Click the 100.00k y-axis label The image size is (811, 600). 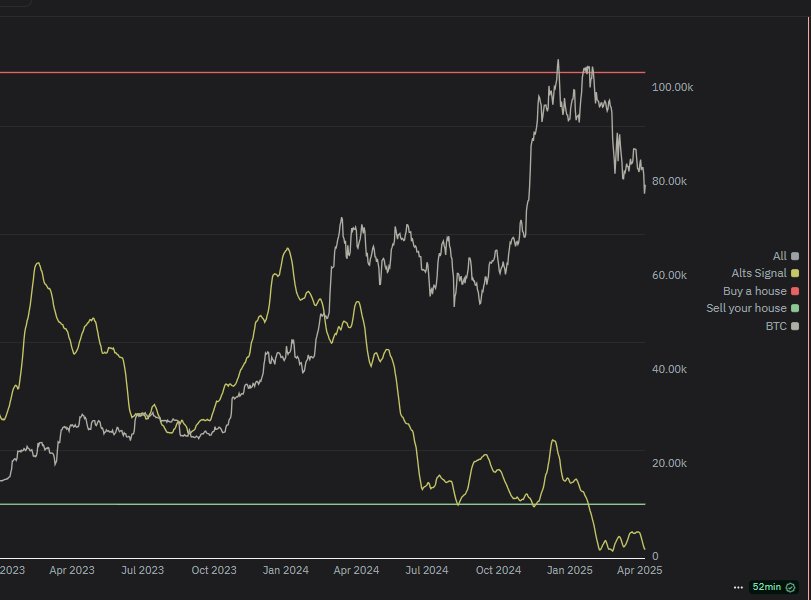click(x=672, y=88)
